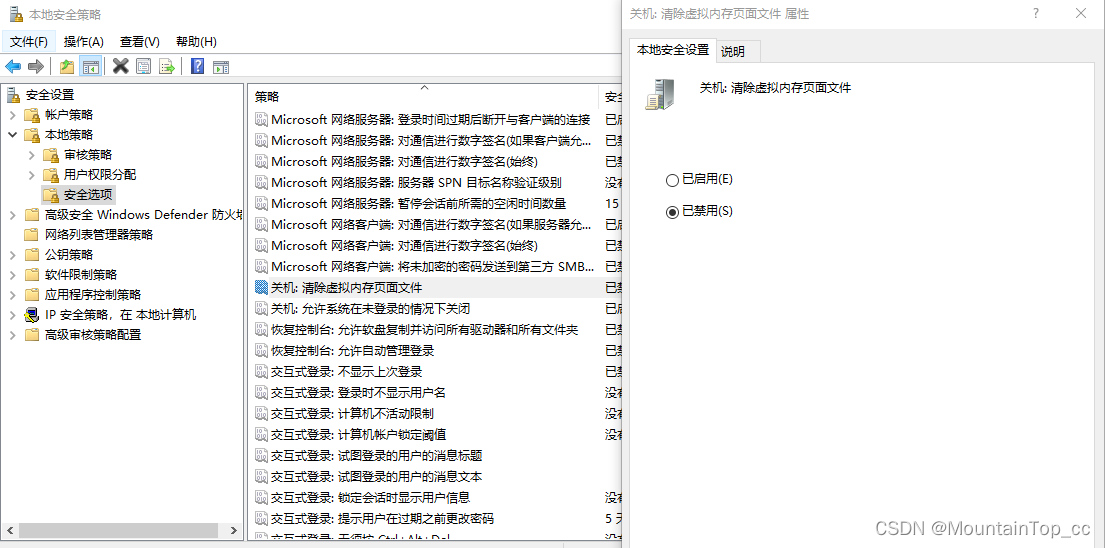Select 将未加密的密码发送到第三方 SMB policy
This screenshot has height=548, width=1105.
pos(433,266)
